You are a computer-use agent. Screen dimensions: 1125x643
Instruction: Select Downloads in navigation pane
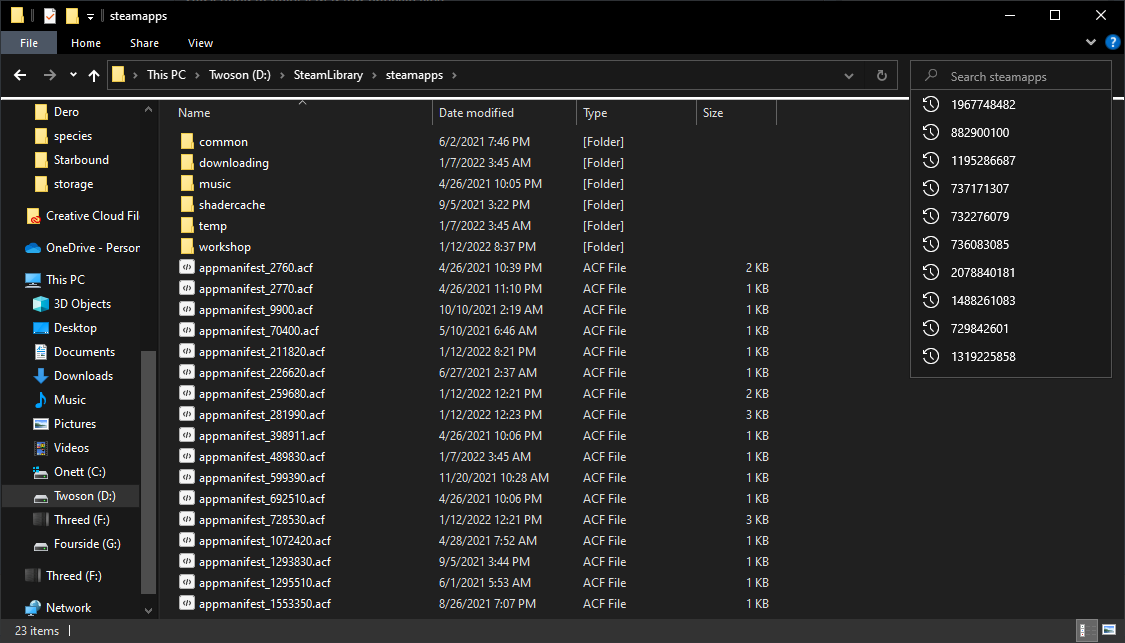tap(83, 376)
